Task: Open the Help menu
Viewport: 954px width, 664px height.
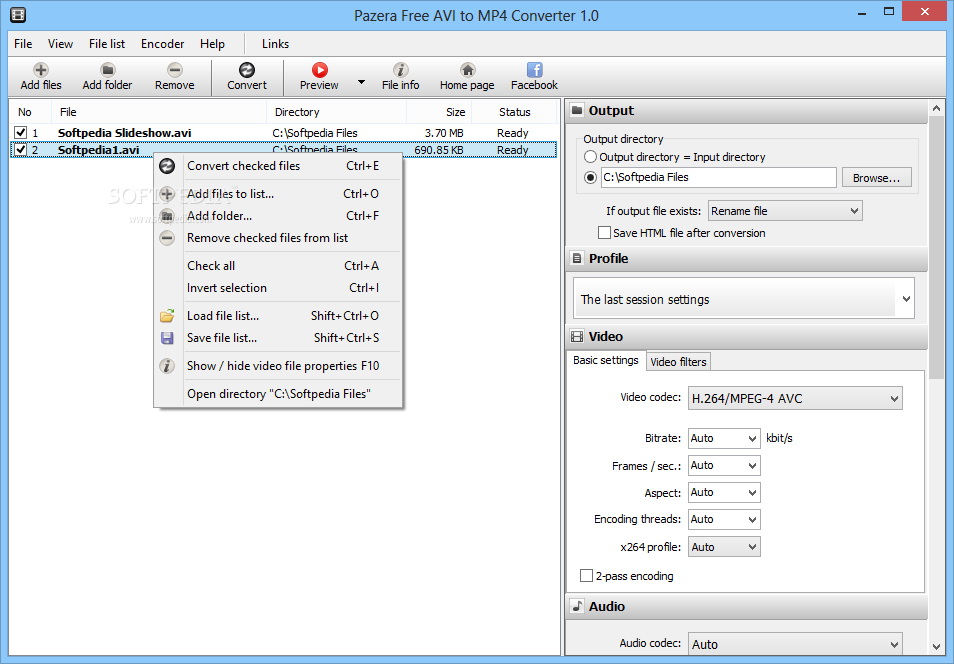Action: click(x=212, y=44)
